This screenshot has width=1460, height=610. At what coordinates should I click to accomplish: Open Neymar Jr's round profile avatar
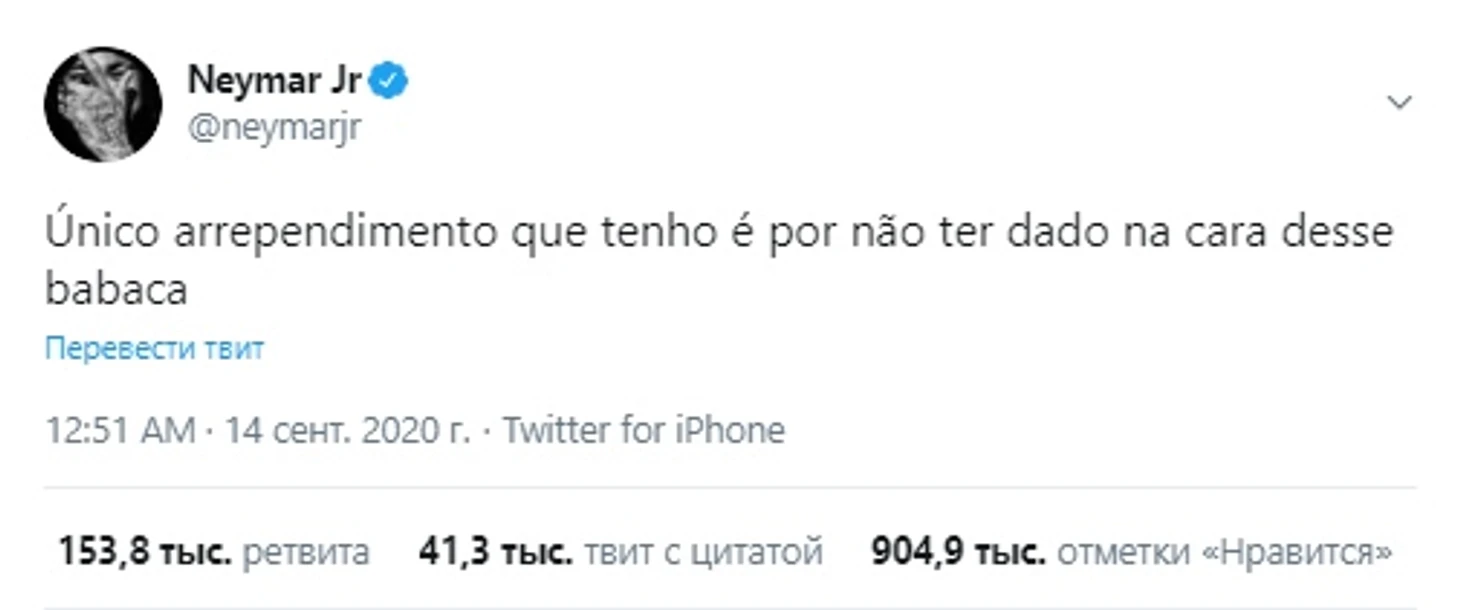click(x=102, y=104)
